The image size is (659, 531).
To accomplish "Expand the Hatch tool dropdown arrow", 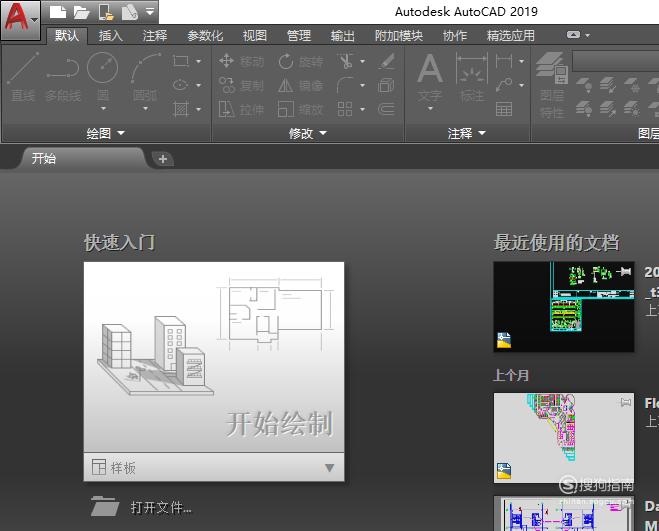I will coord(199,109).
